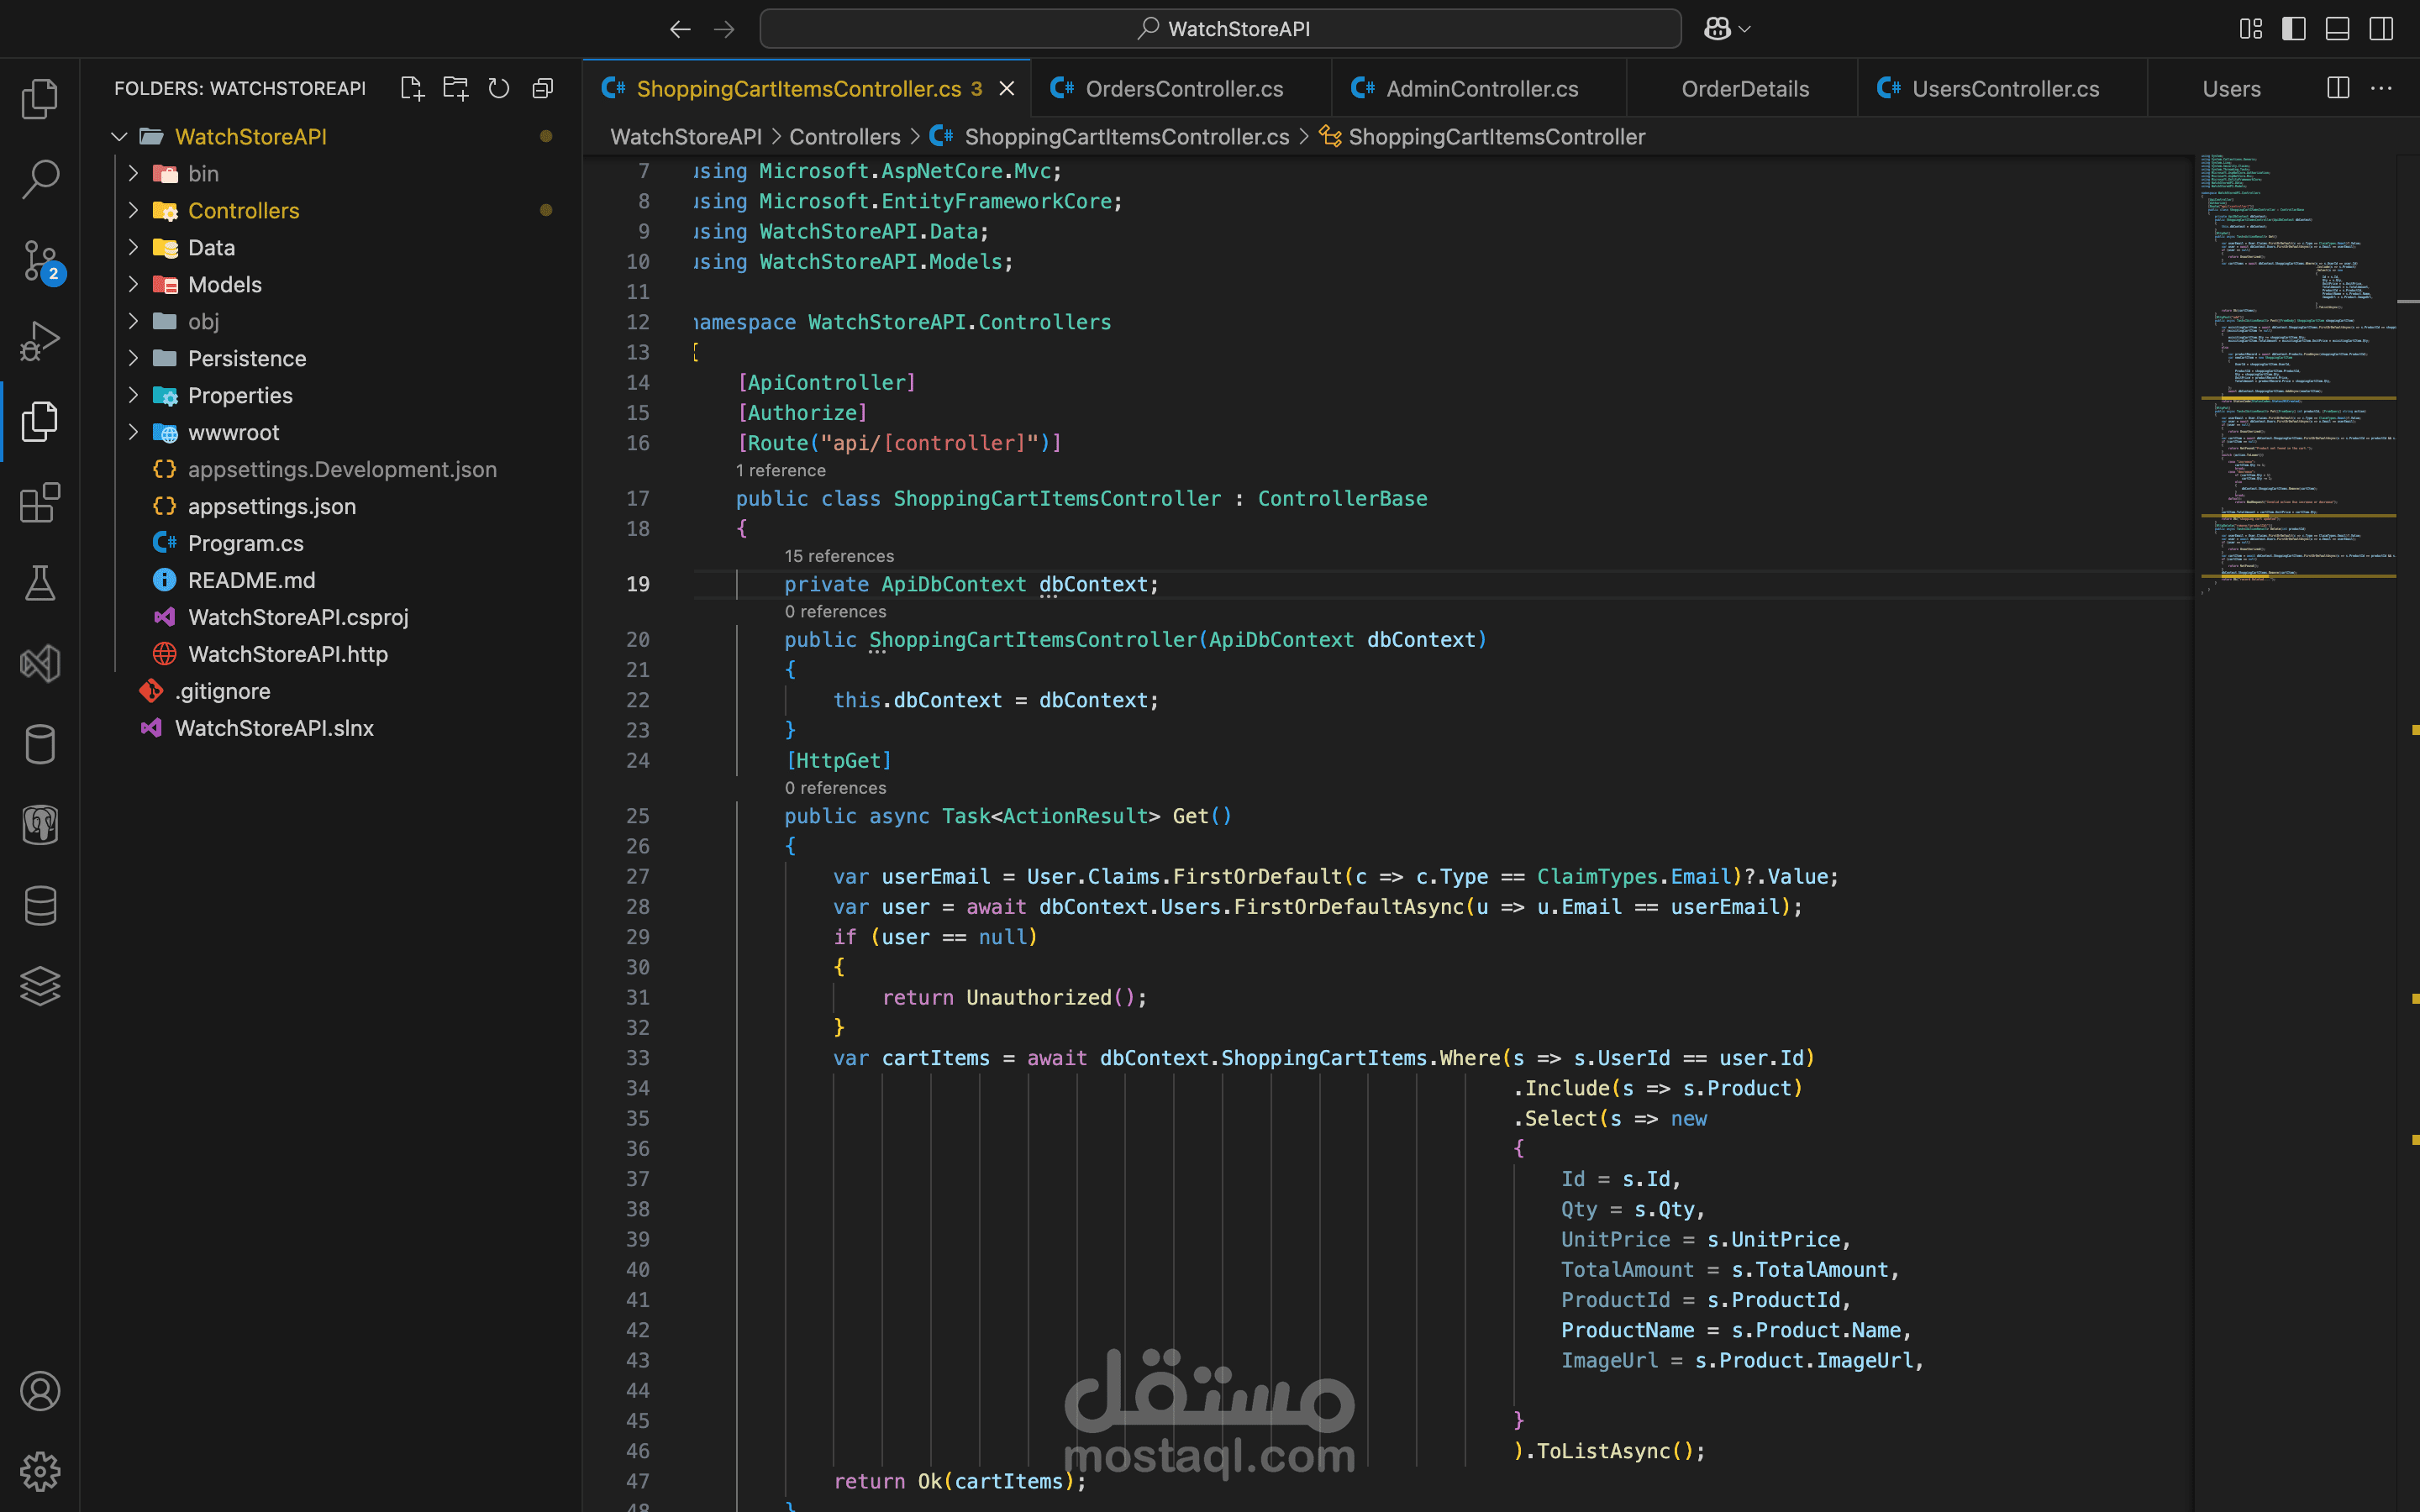Screen dimensions: 2420x1512
Task: Open the 1 reference code lens
Action: [781, 470]
